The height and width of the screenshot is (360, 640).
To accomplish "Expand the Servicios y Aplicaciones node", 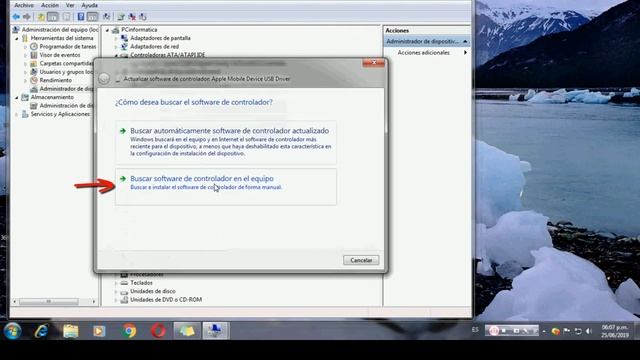I will [x=17, y=114].
